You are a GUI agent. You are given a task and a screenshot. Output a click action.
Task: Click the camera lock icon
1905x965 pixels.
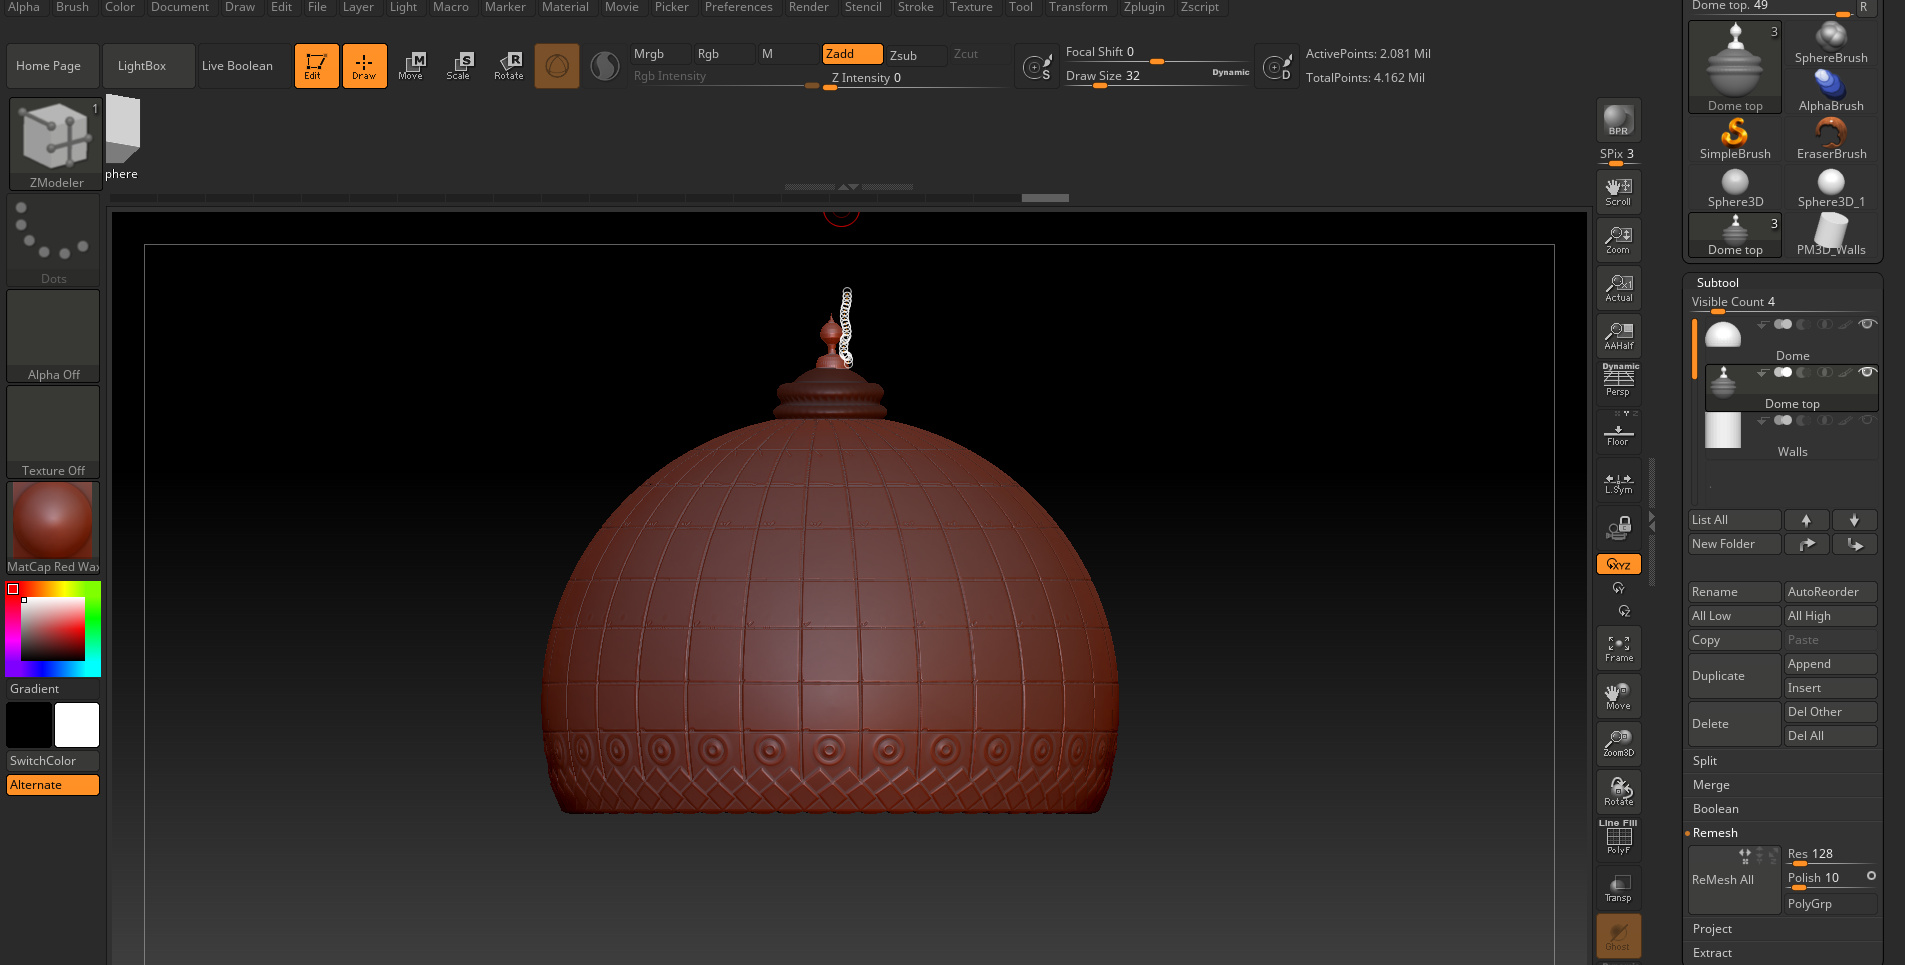pos(1618,527)
